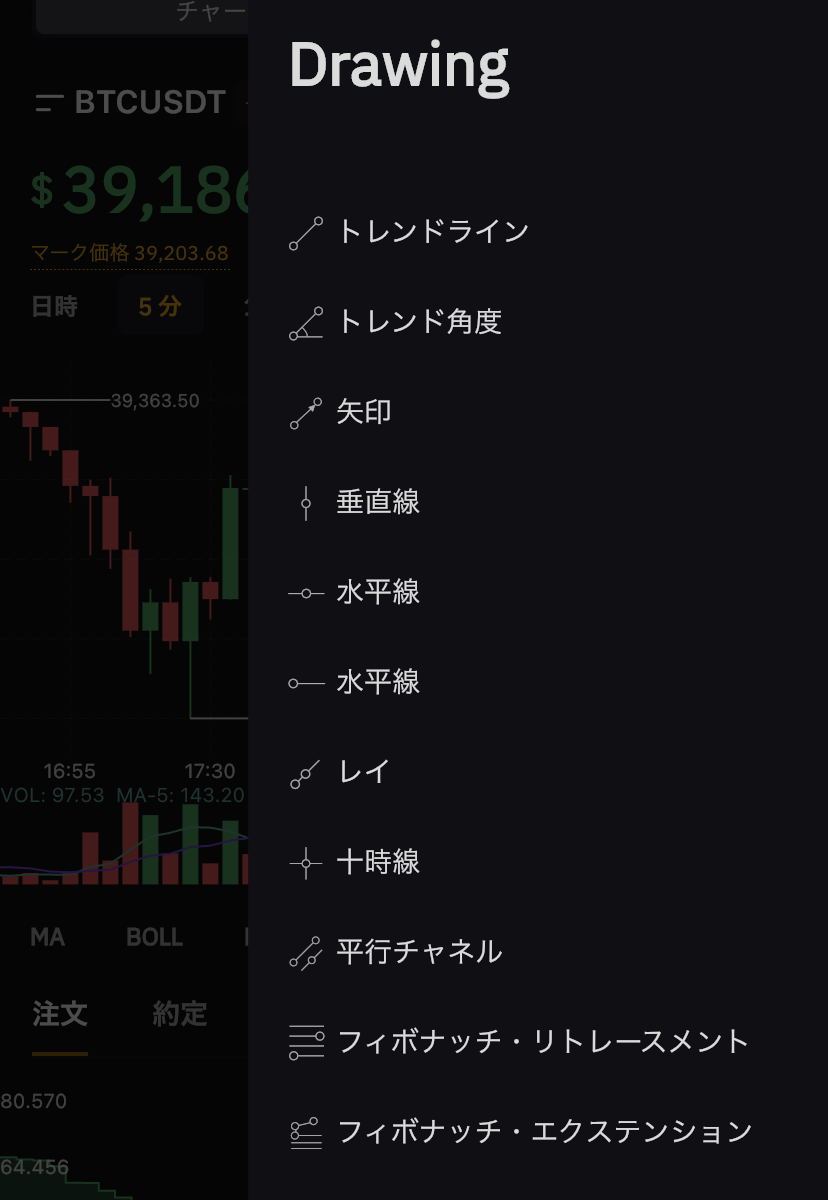This screenshot has height=1200, width=828.
Task: Choose first 水平線 icon with centered dot
Action: (306, 593)
